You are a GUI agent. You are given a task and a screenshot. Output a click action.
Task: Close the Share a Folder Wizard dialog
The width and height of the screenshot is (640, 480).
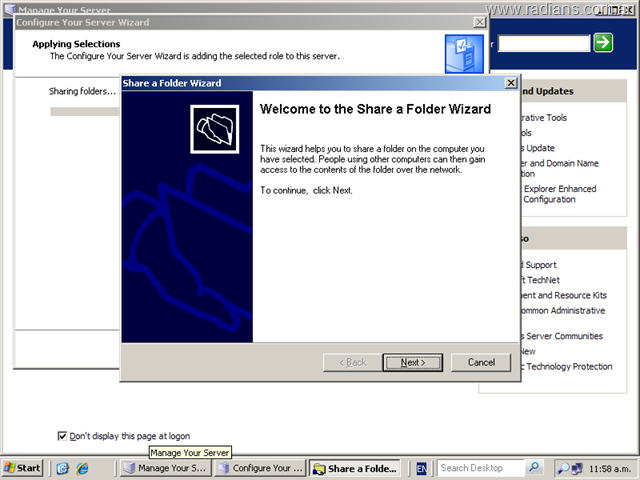[511, 83]
